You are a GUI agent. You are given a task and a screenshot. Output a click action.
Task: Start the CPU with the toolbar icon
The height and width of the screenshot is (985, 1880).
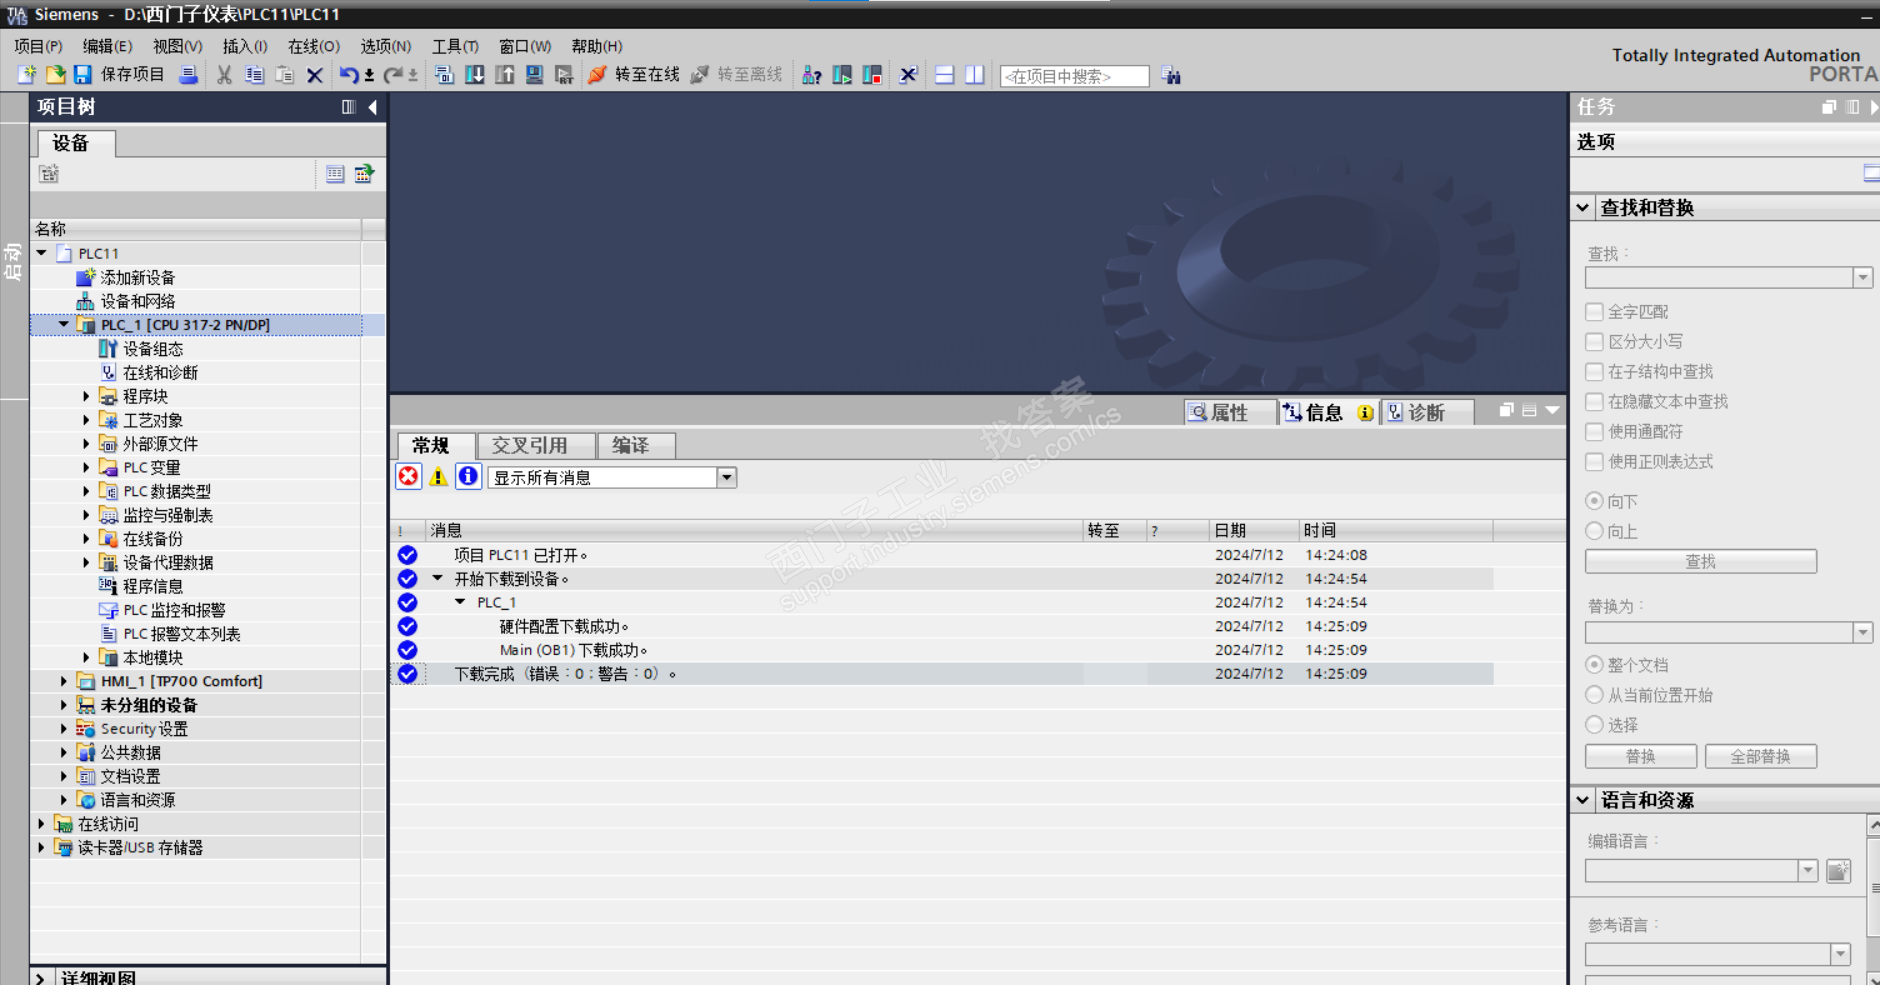click(x=842, y=75)
